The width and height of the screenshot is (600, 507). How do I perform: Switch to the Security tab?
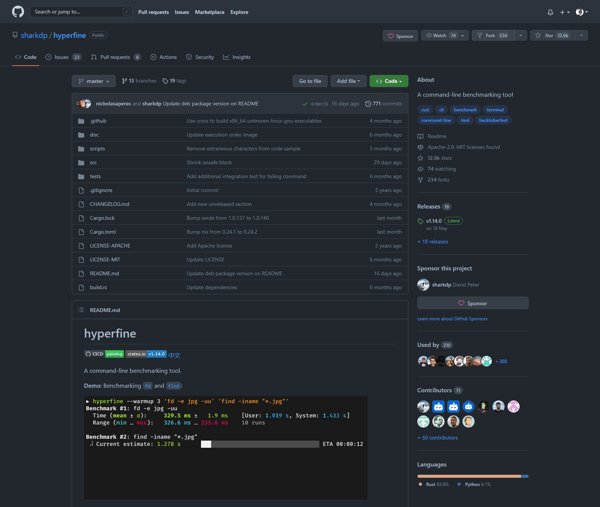point(200,57)
